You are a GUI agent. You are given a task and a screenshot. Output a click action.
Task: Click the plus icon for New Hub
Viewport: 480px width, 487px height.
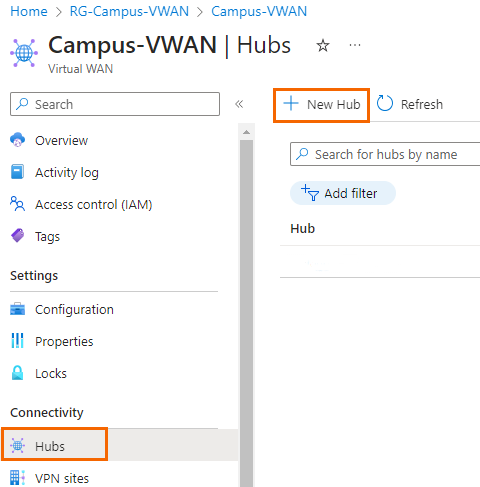click(x=291, y=103)
